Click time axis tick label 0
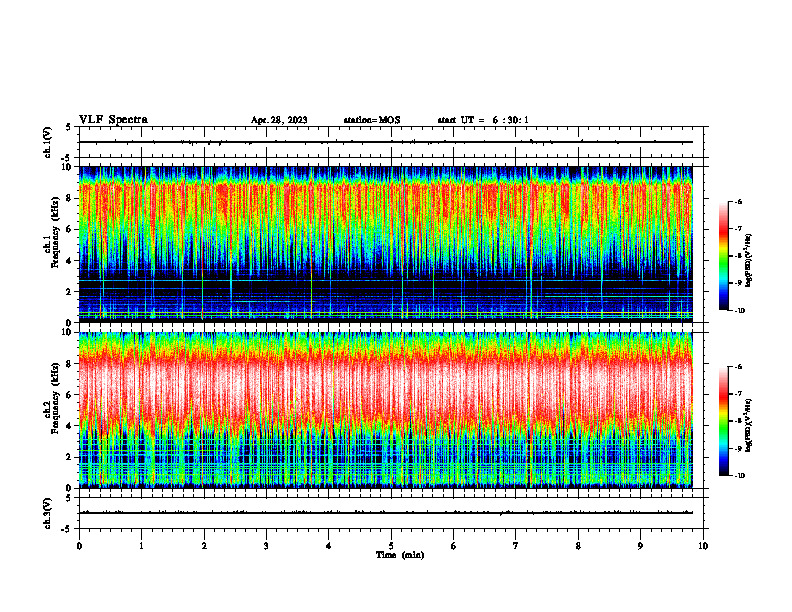Image resolution: width=792 pixels, height=612 pixels. click(x=79, y=546)
